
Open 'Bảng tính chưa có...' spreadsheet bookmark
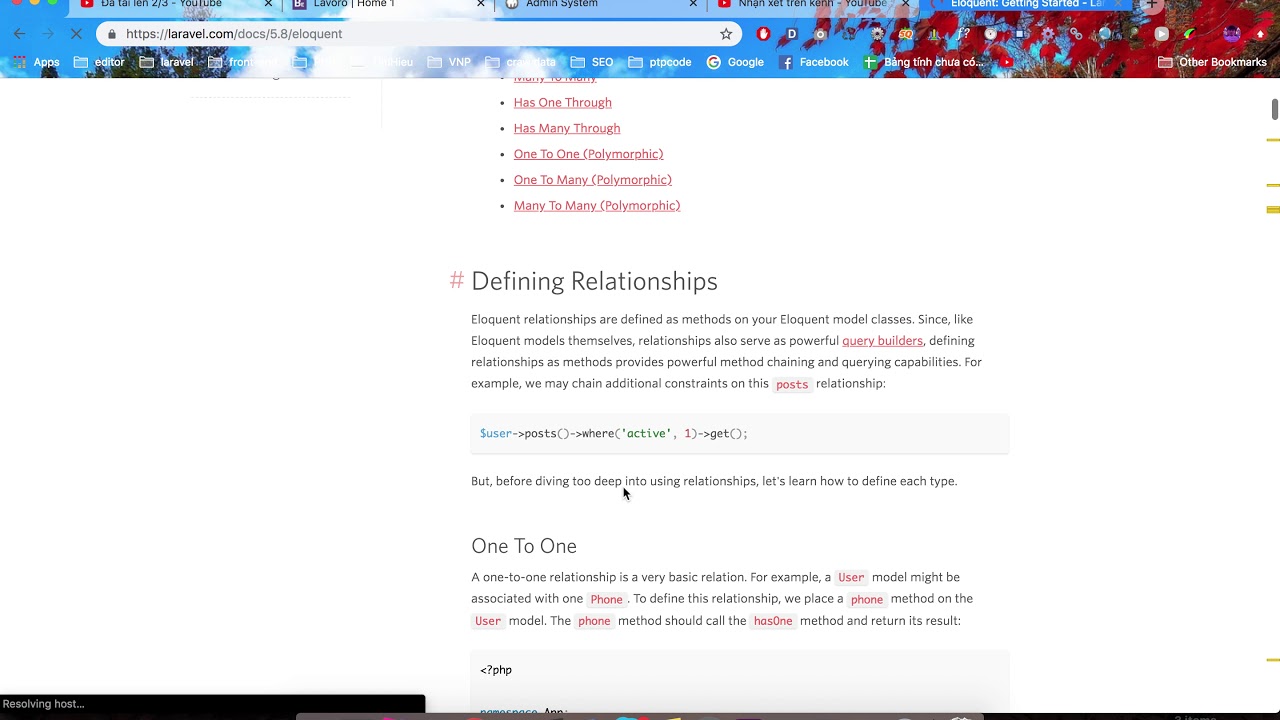pyautogui.click(x=924, y=62)
